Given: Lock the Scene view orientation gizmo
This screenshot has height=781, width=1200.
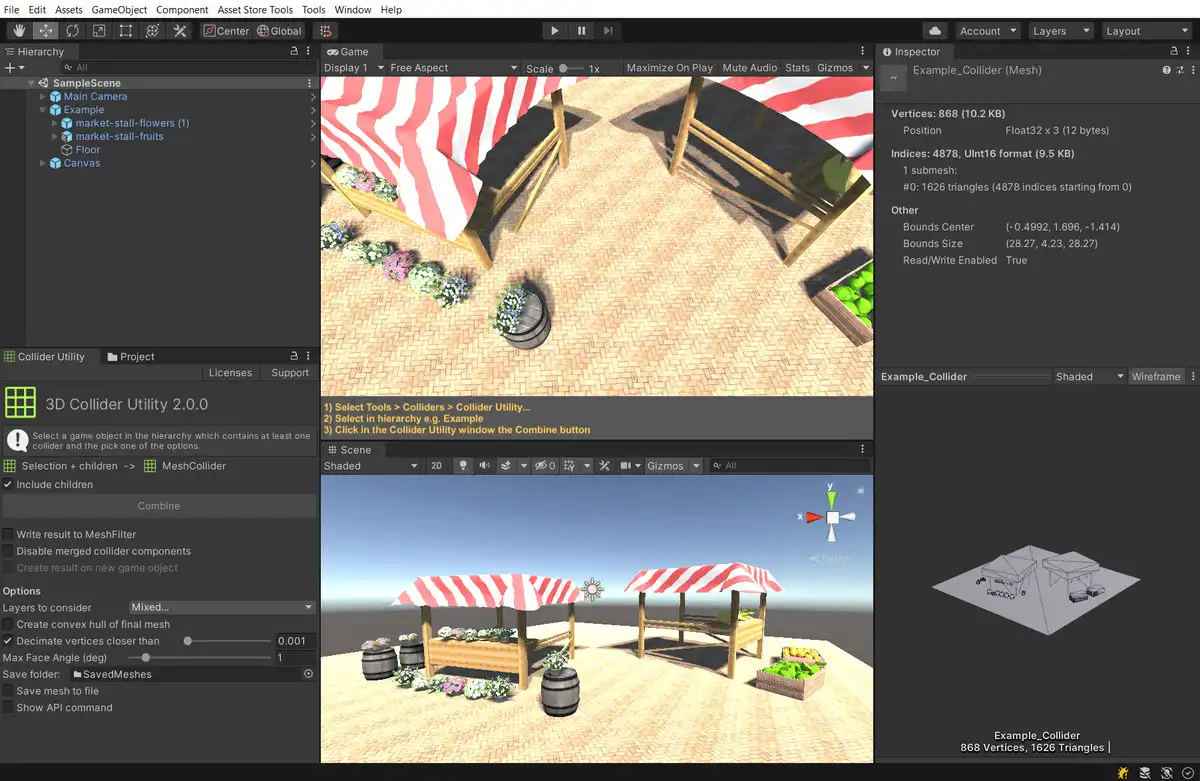Looking at the screenshot, I should pyautogui.click(x=860, y=490).
